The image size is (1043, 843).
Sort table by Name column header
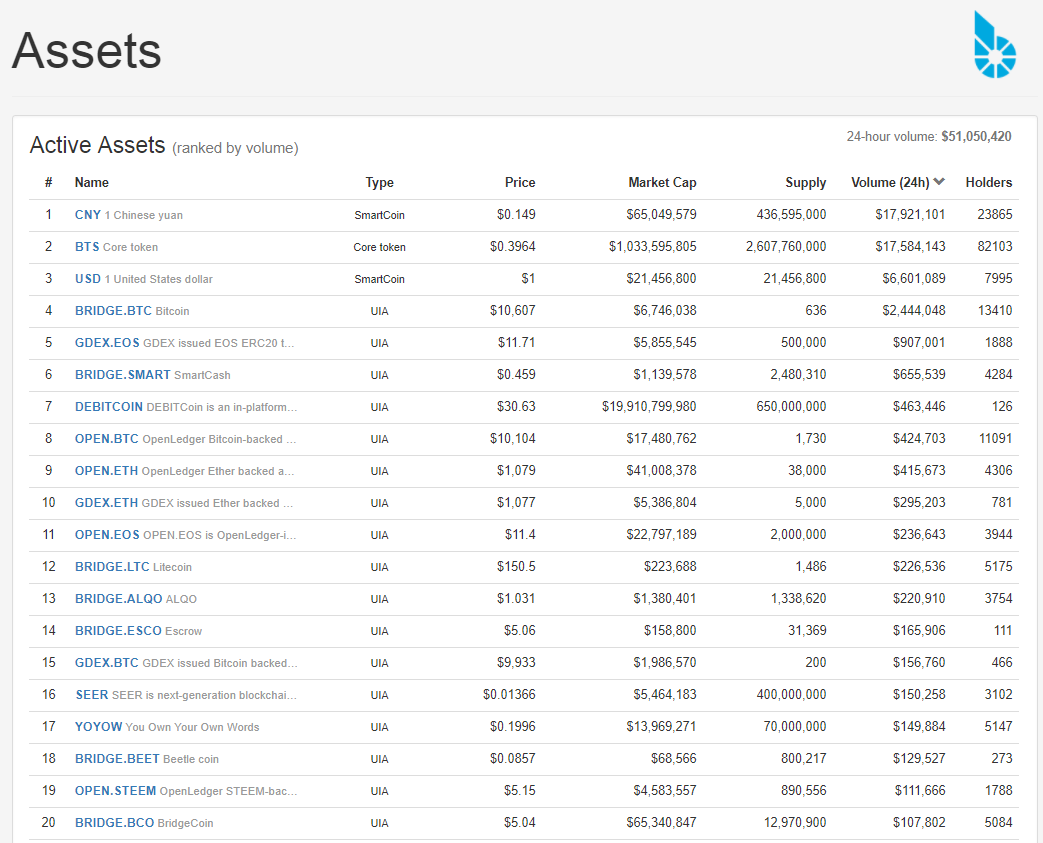coord(91,182)
